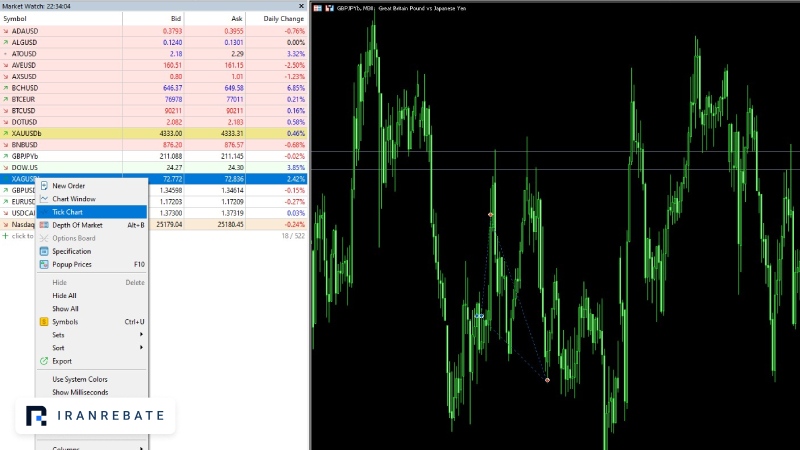The height and width of the screenshot is (450, 800).
Task: Click the Popup Prices icon
Action: [x=44, y=264]
